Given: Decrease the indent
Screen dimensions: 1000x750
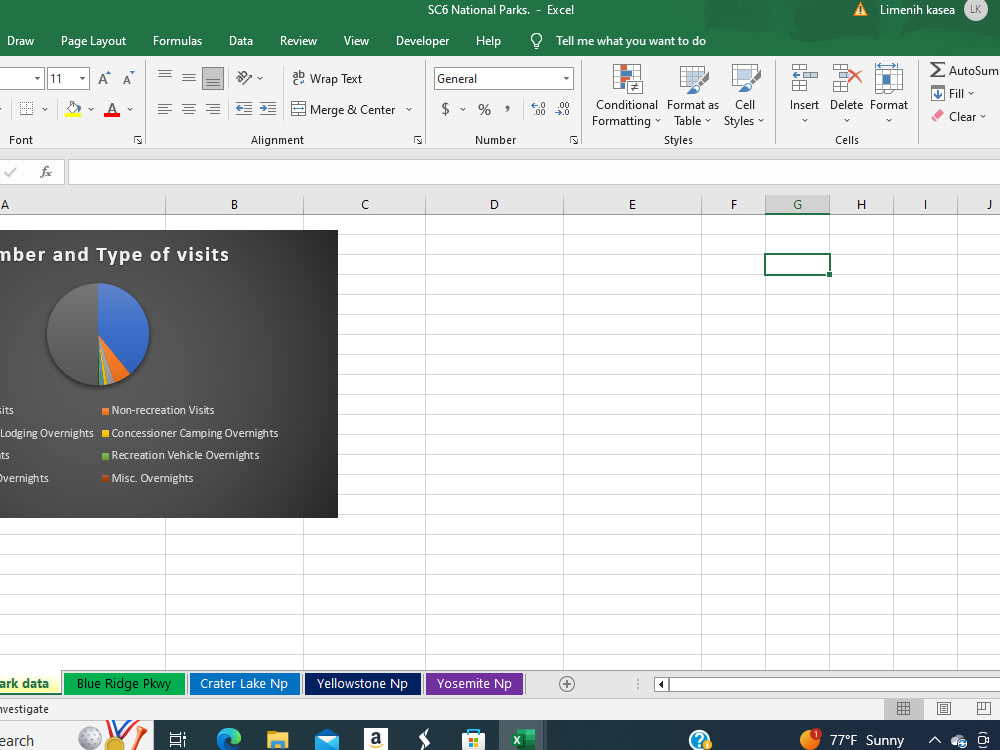Looking at the screenshot, I should pyautogui.click(x=244, y=109).
